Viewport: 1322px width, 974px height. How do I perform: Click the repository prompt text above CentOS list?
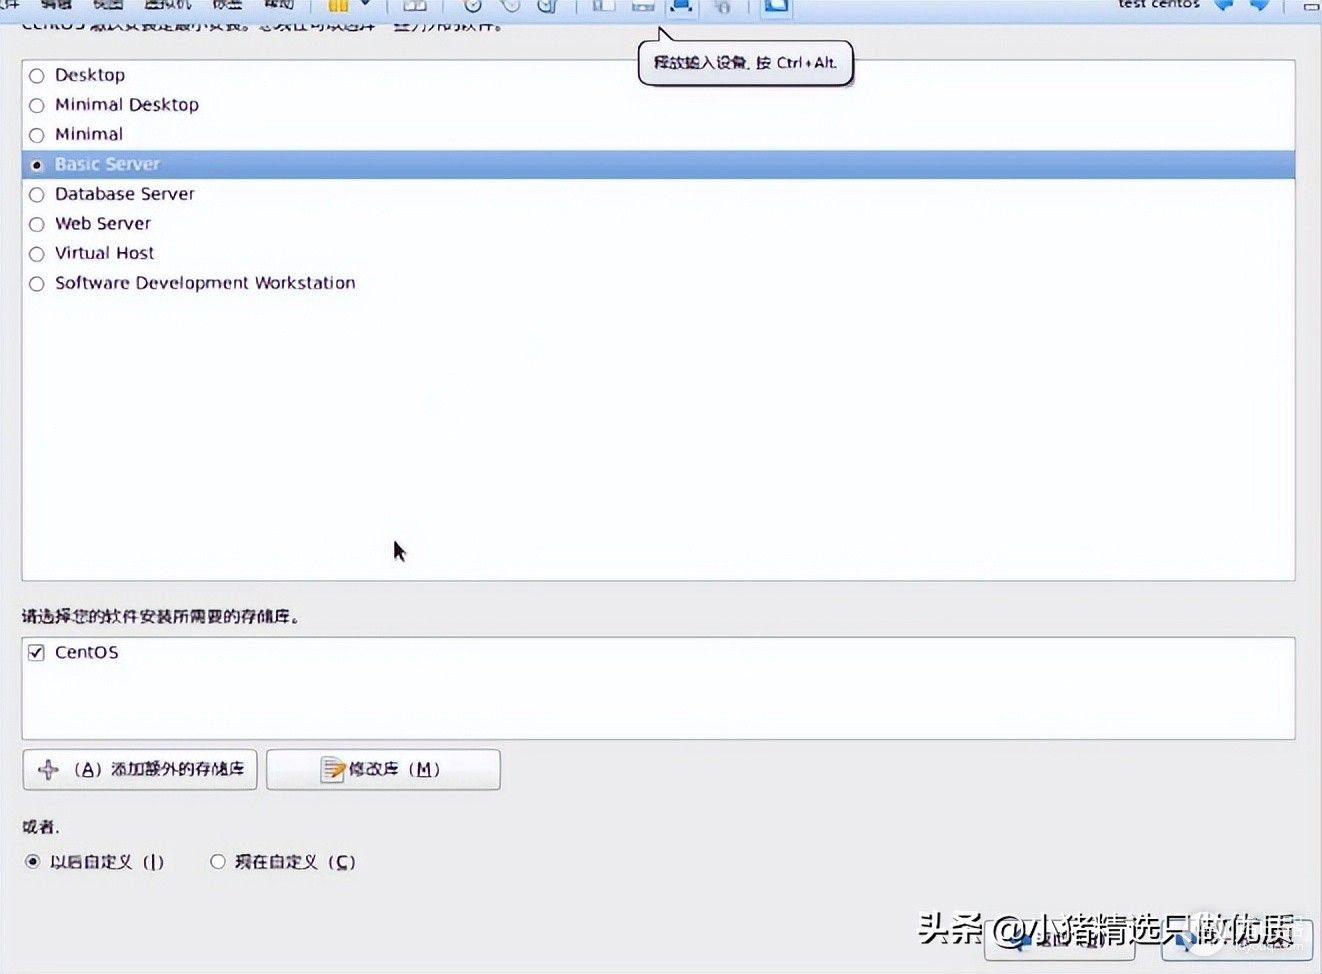click(161, 617)
